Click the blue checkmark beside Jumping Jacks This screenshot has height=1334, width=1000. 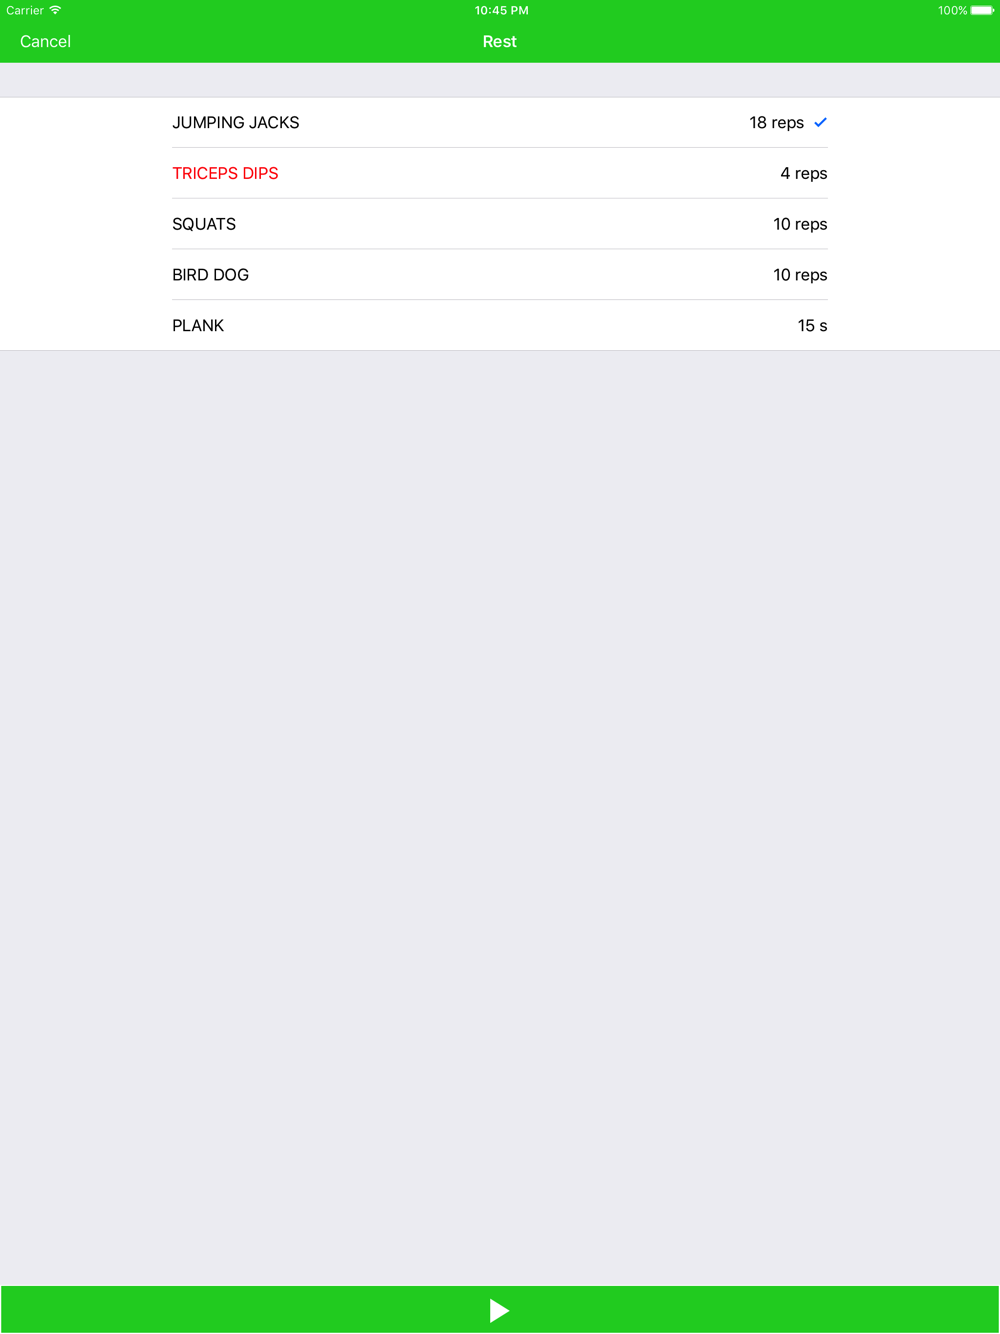(x=820, y=122)
